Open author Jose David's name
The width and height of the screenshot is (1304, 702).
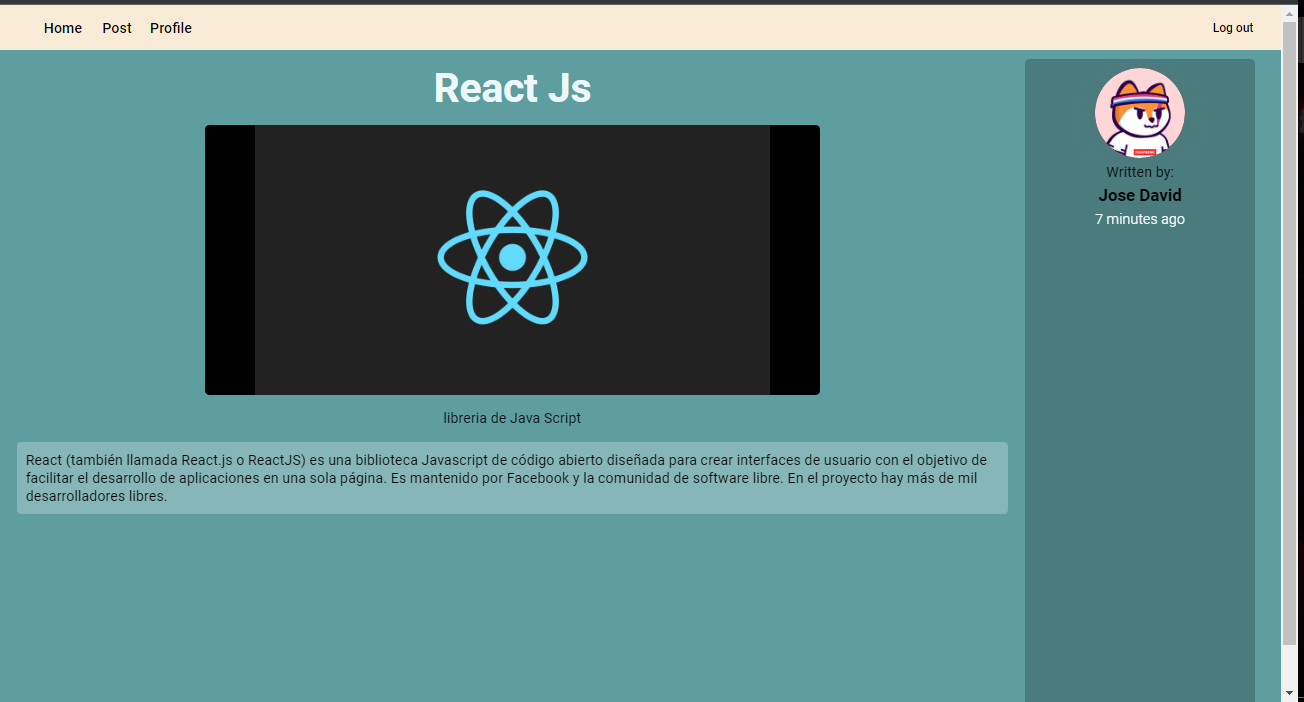click(x=1140, y=195)
